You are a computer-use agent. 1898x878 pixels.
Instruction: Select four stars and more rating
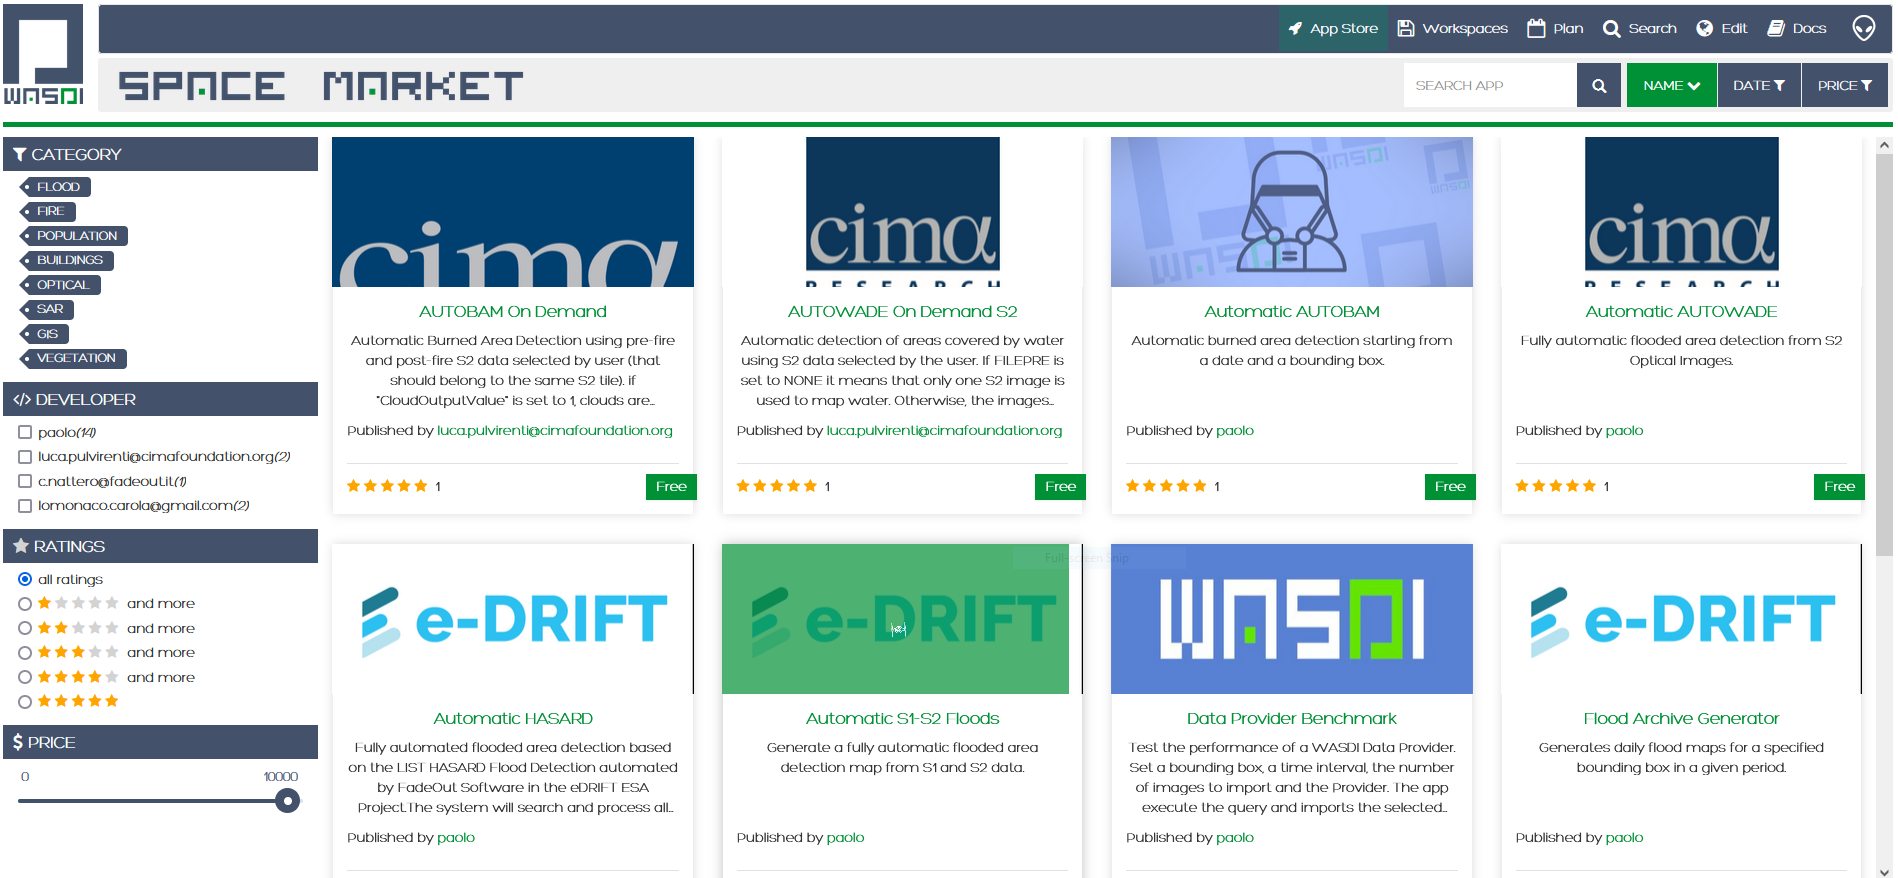tap(25, 677)
